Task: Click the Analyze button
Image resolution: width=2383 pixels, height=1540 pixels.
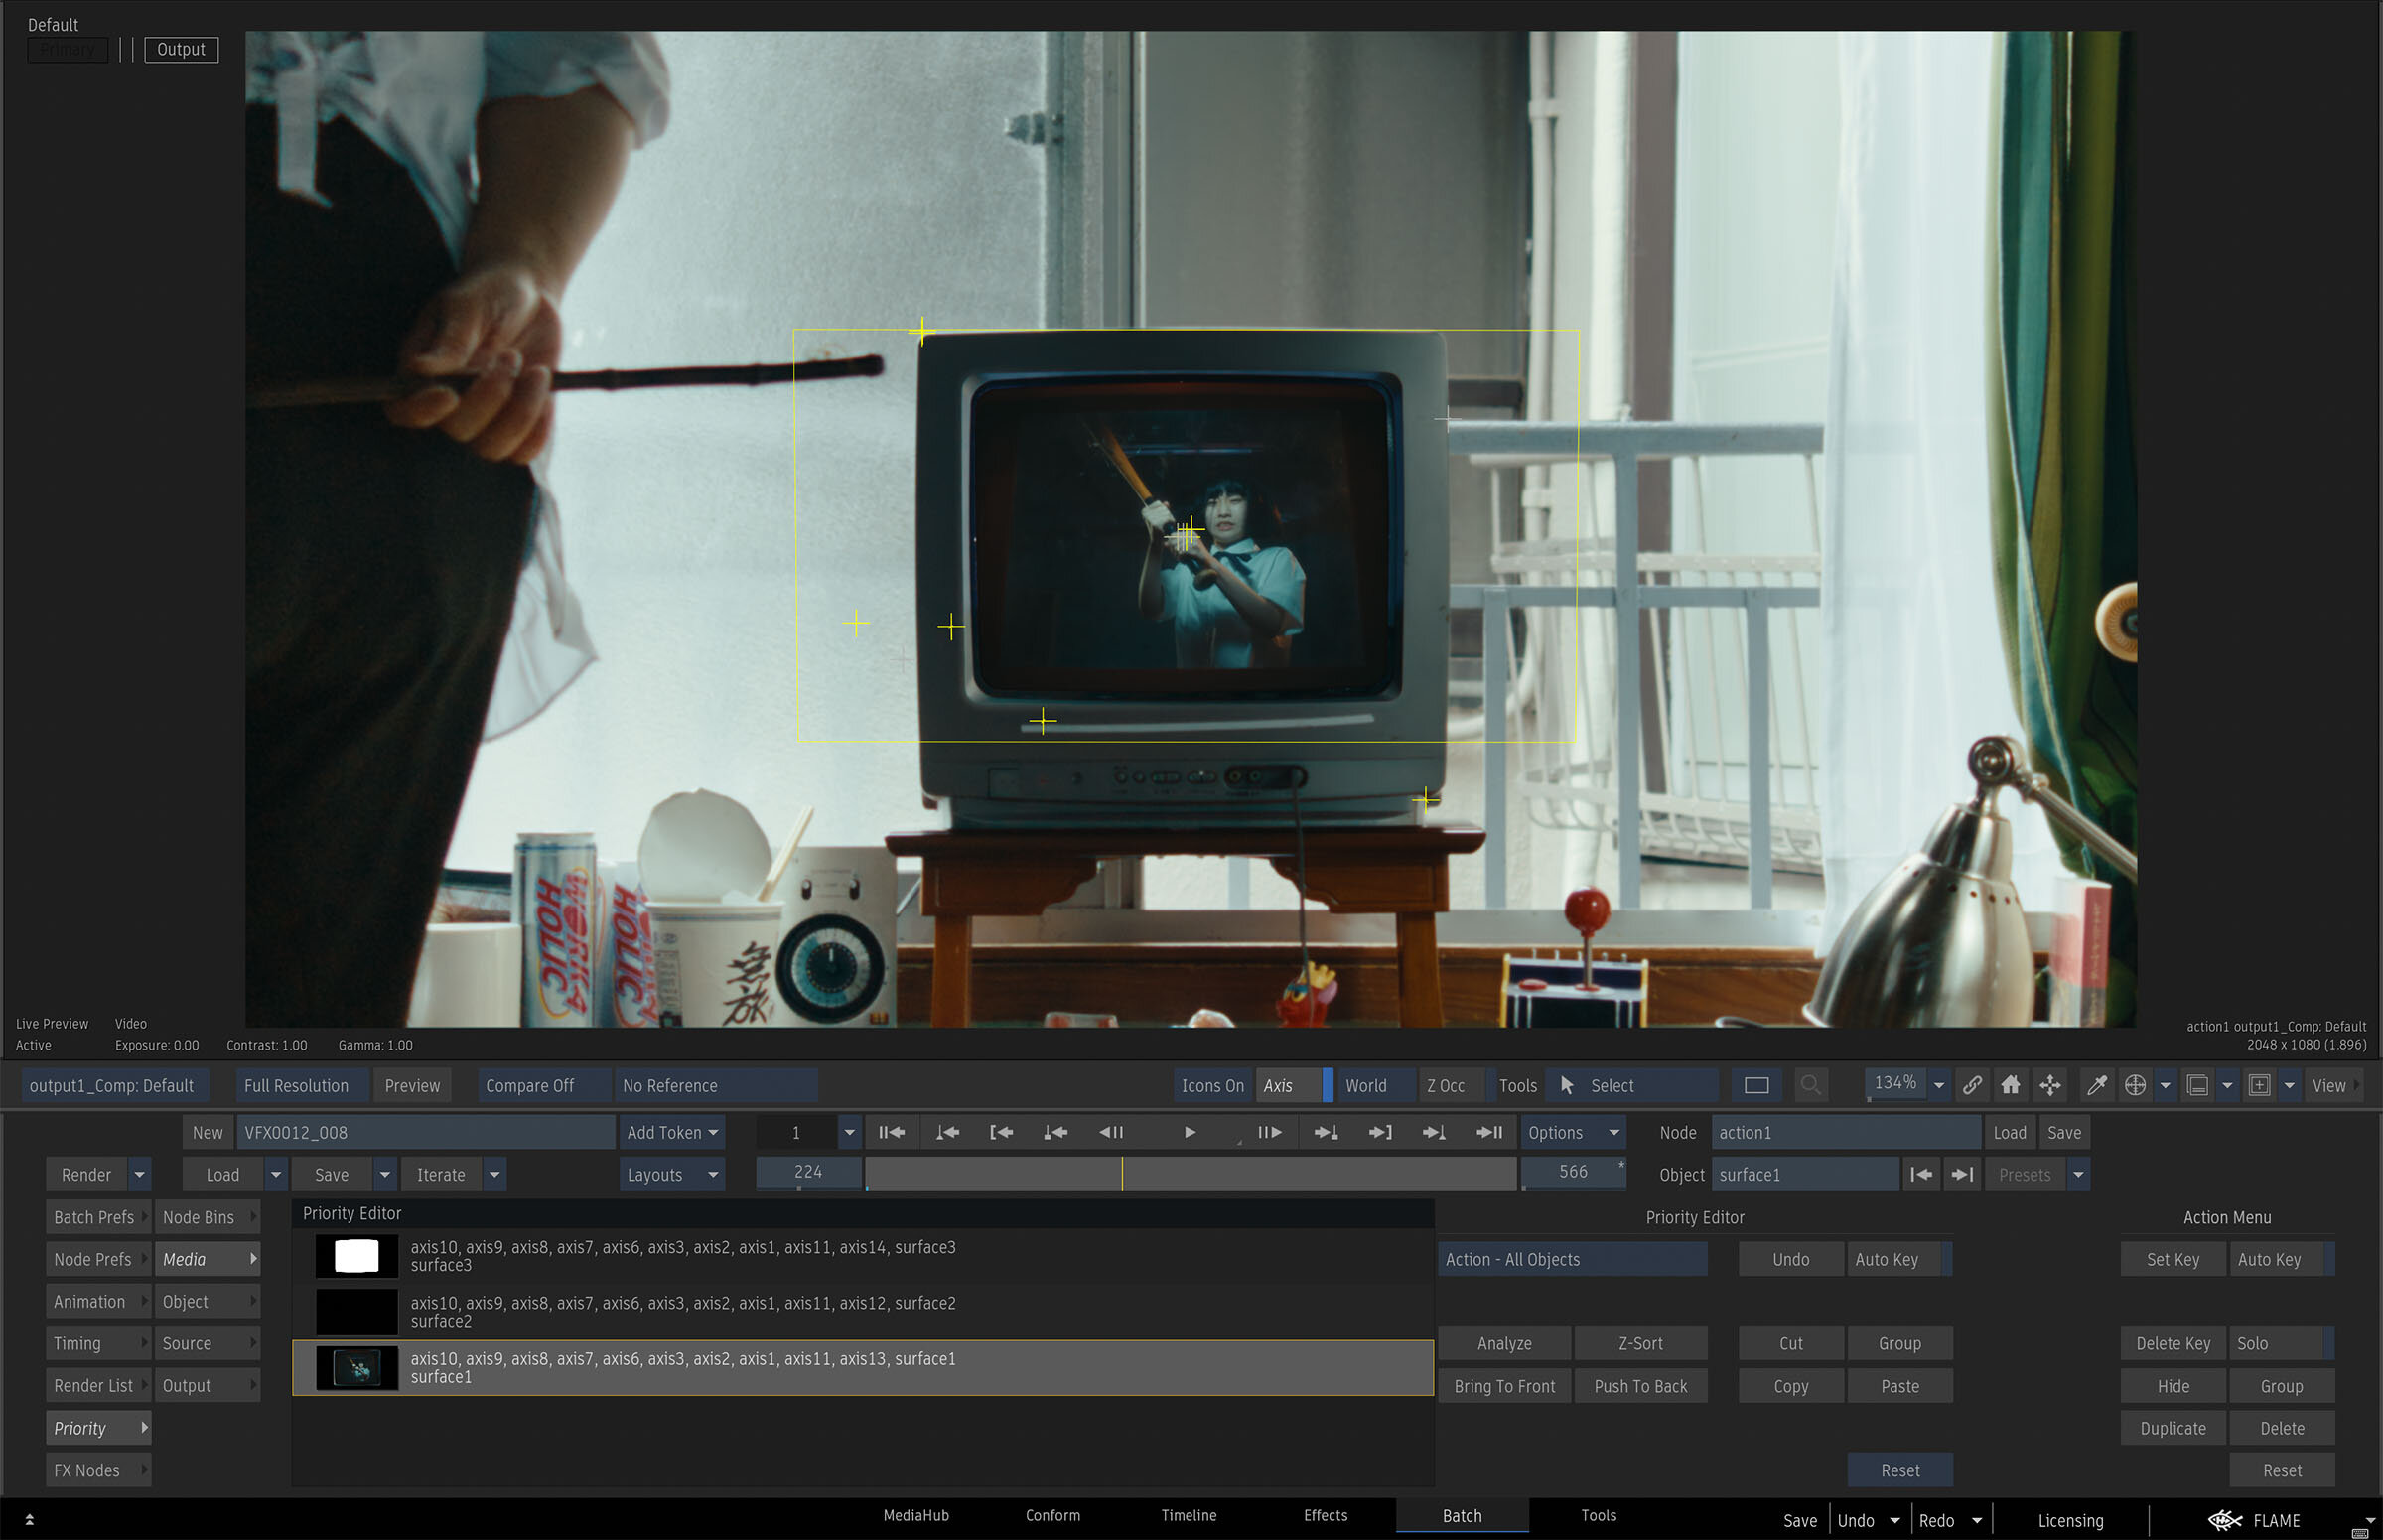Action: coord(1504,1343)
